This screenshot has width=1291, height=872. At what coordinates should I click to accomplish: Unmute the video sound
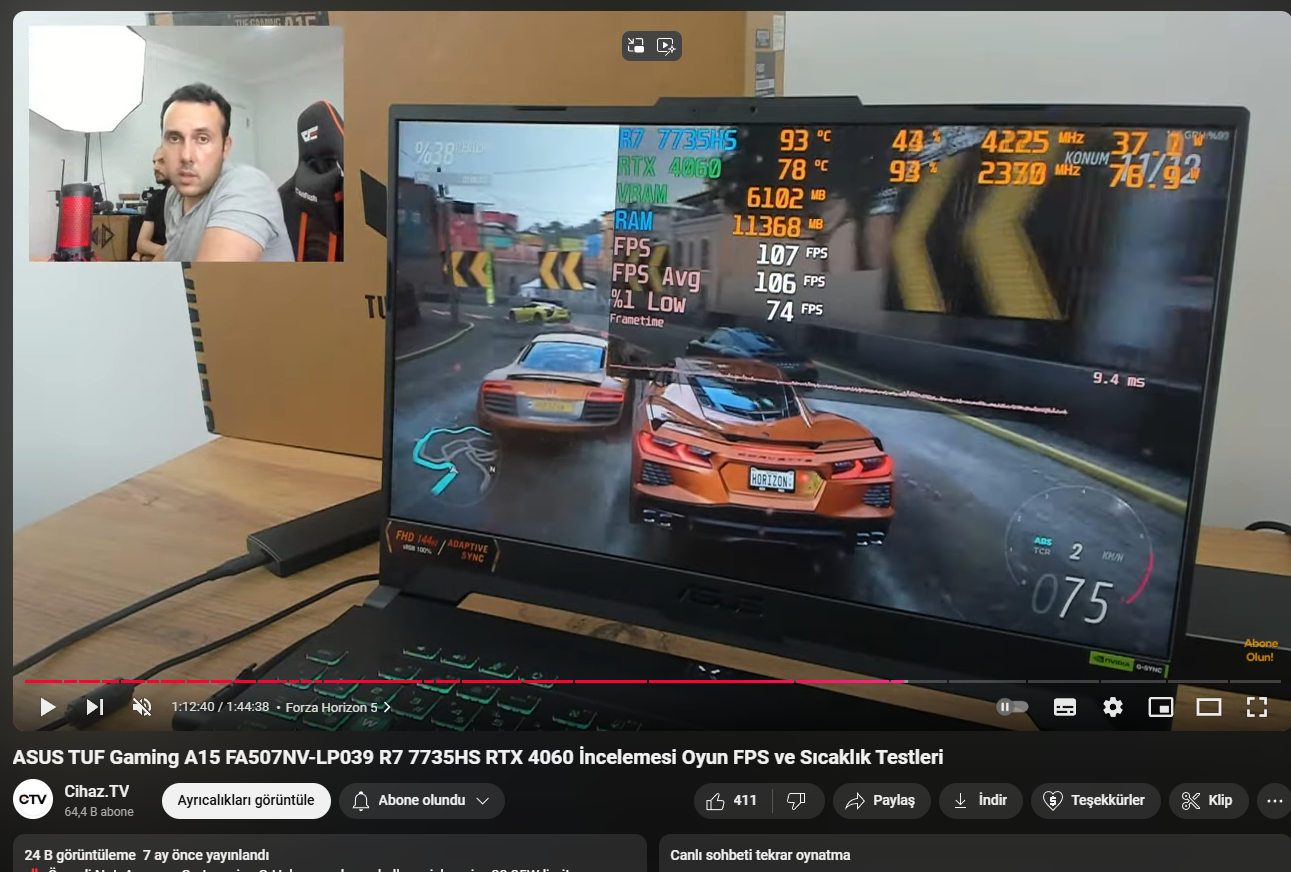[x=142, y=707]
